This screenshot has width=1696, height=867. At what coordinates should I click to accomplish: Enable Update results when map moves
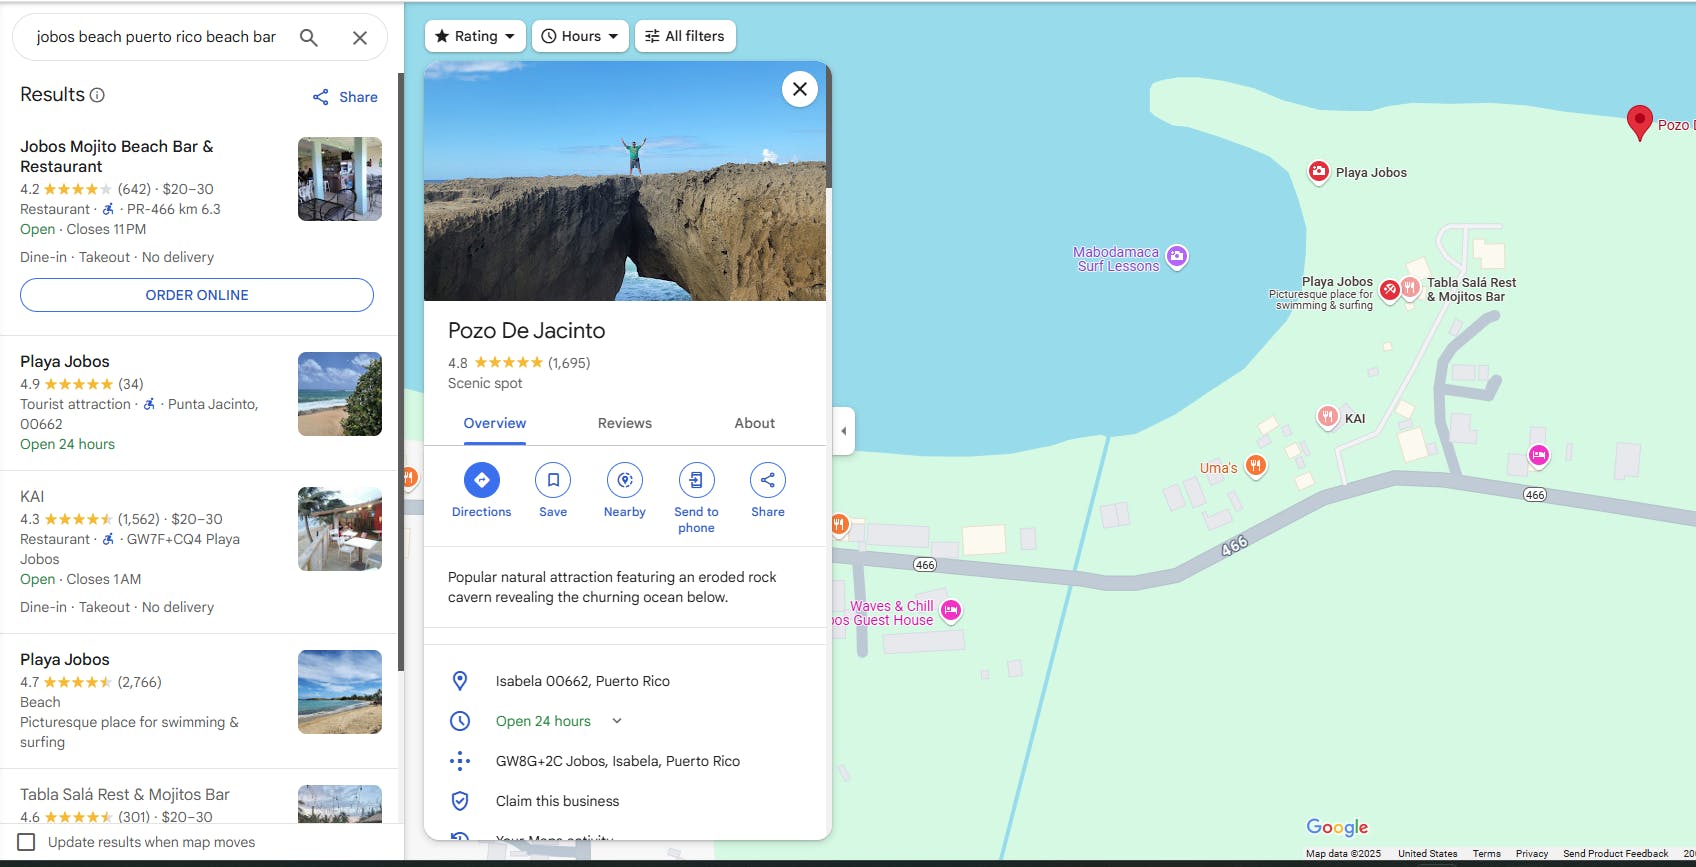(27, 842)
